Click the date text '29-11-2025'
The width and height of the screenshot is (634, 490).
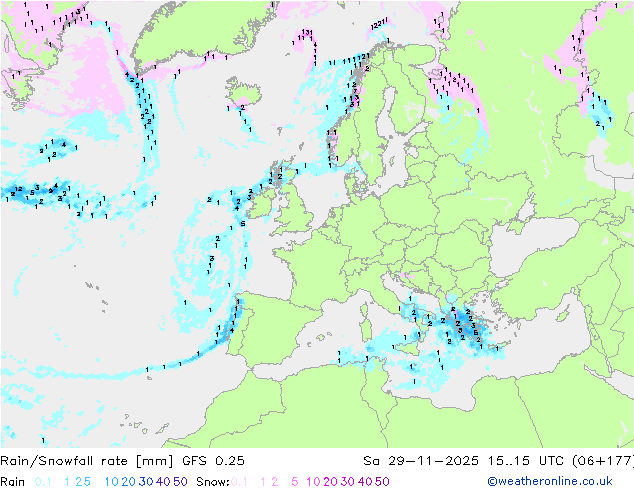point(433,461)
